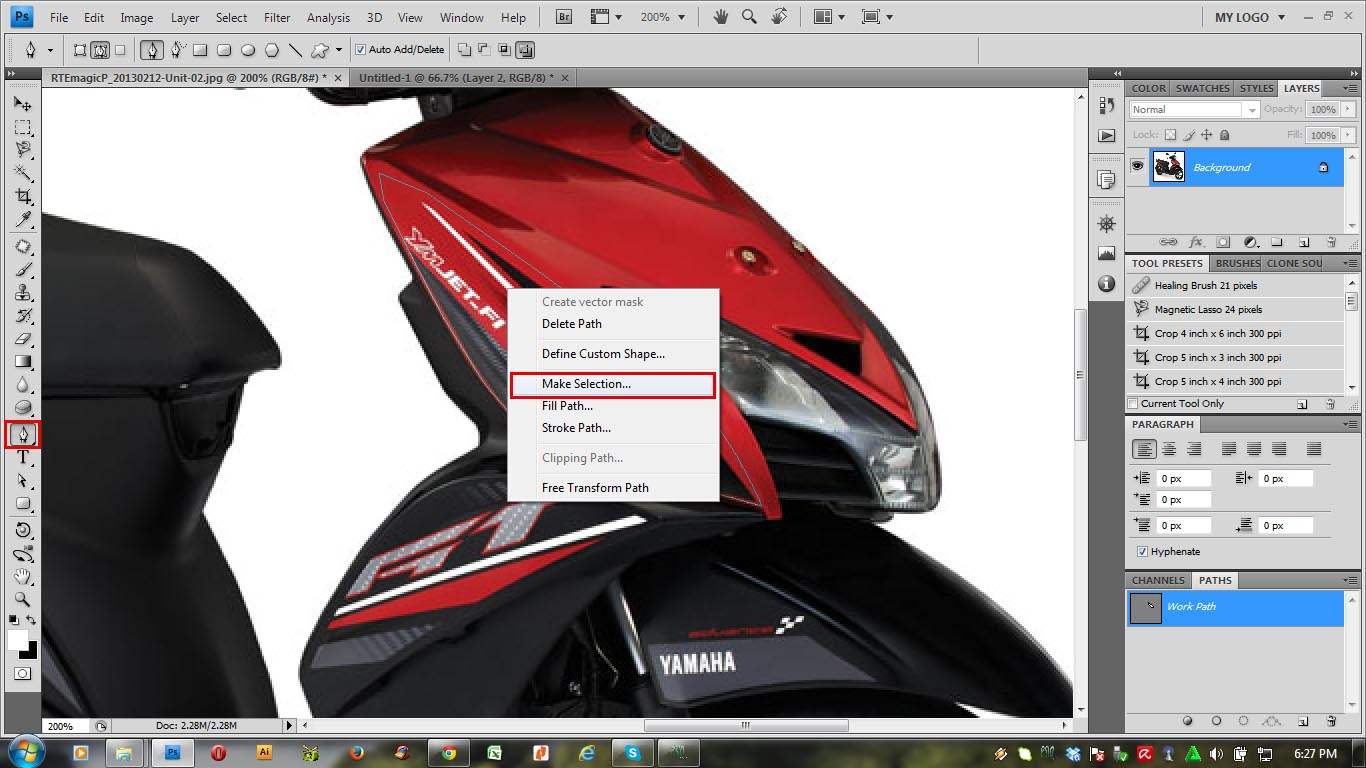Open the Paragraph panel flyout menu
This screenshot has width=1366, height=768.
coord(1350,425)
